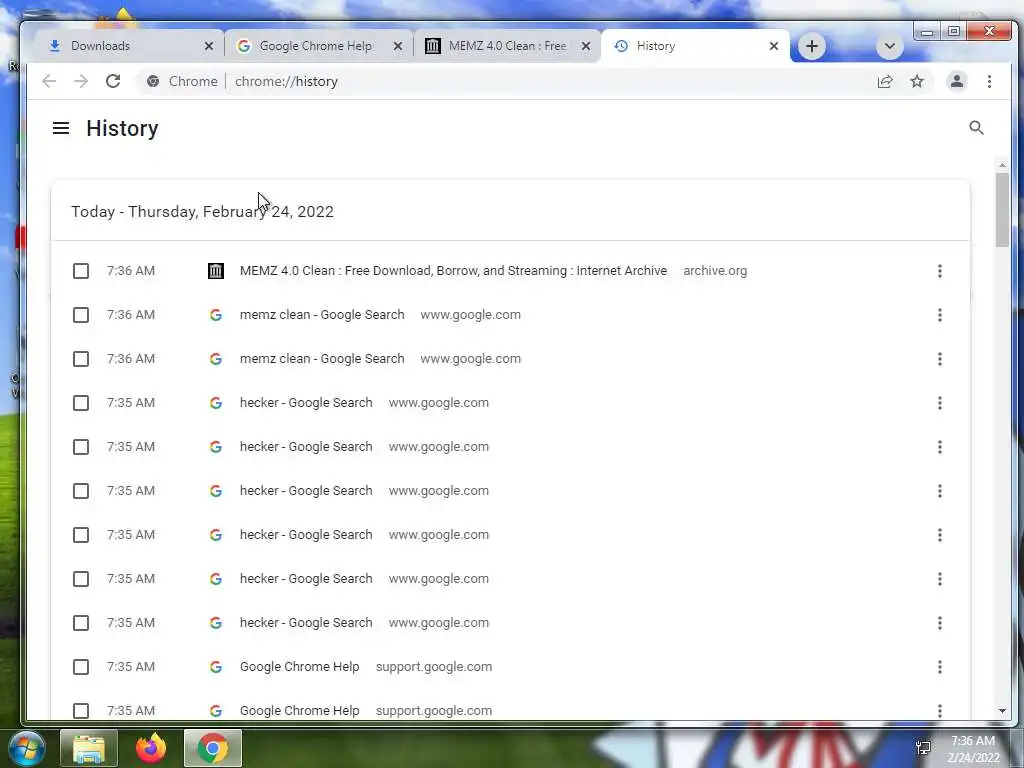Close the History tab
The width and height of the screenshot is (1024, 768).
click(774, 46)
